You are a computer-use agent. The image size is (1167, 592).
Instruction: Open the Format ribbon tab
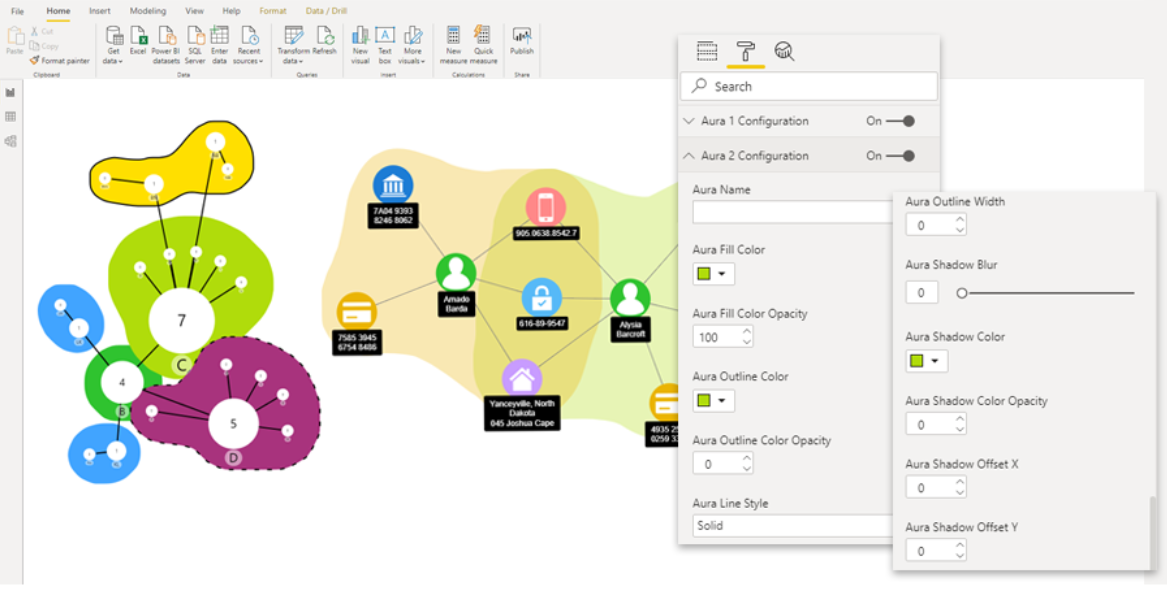pos(272,11)
